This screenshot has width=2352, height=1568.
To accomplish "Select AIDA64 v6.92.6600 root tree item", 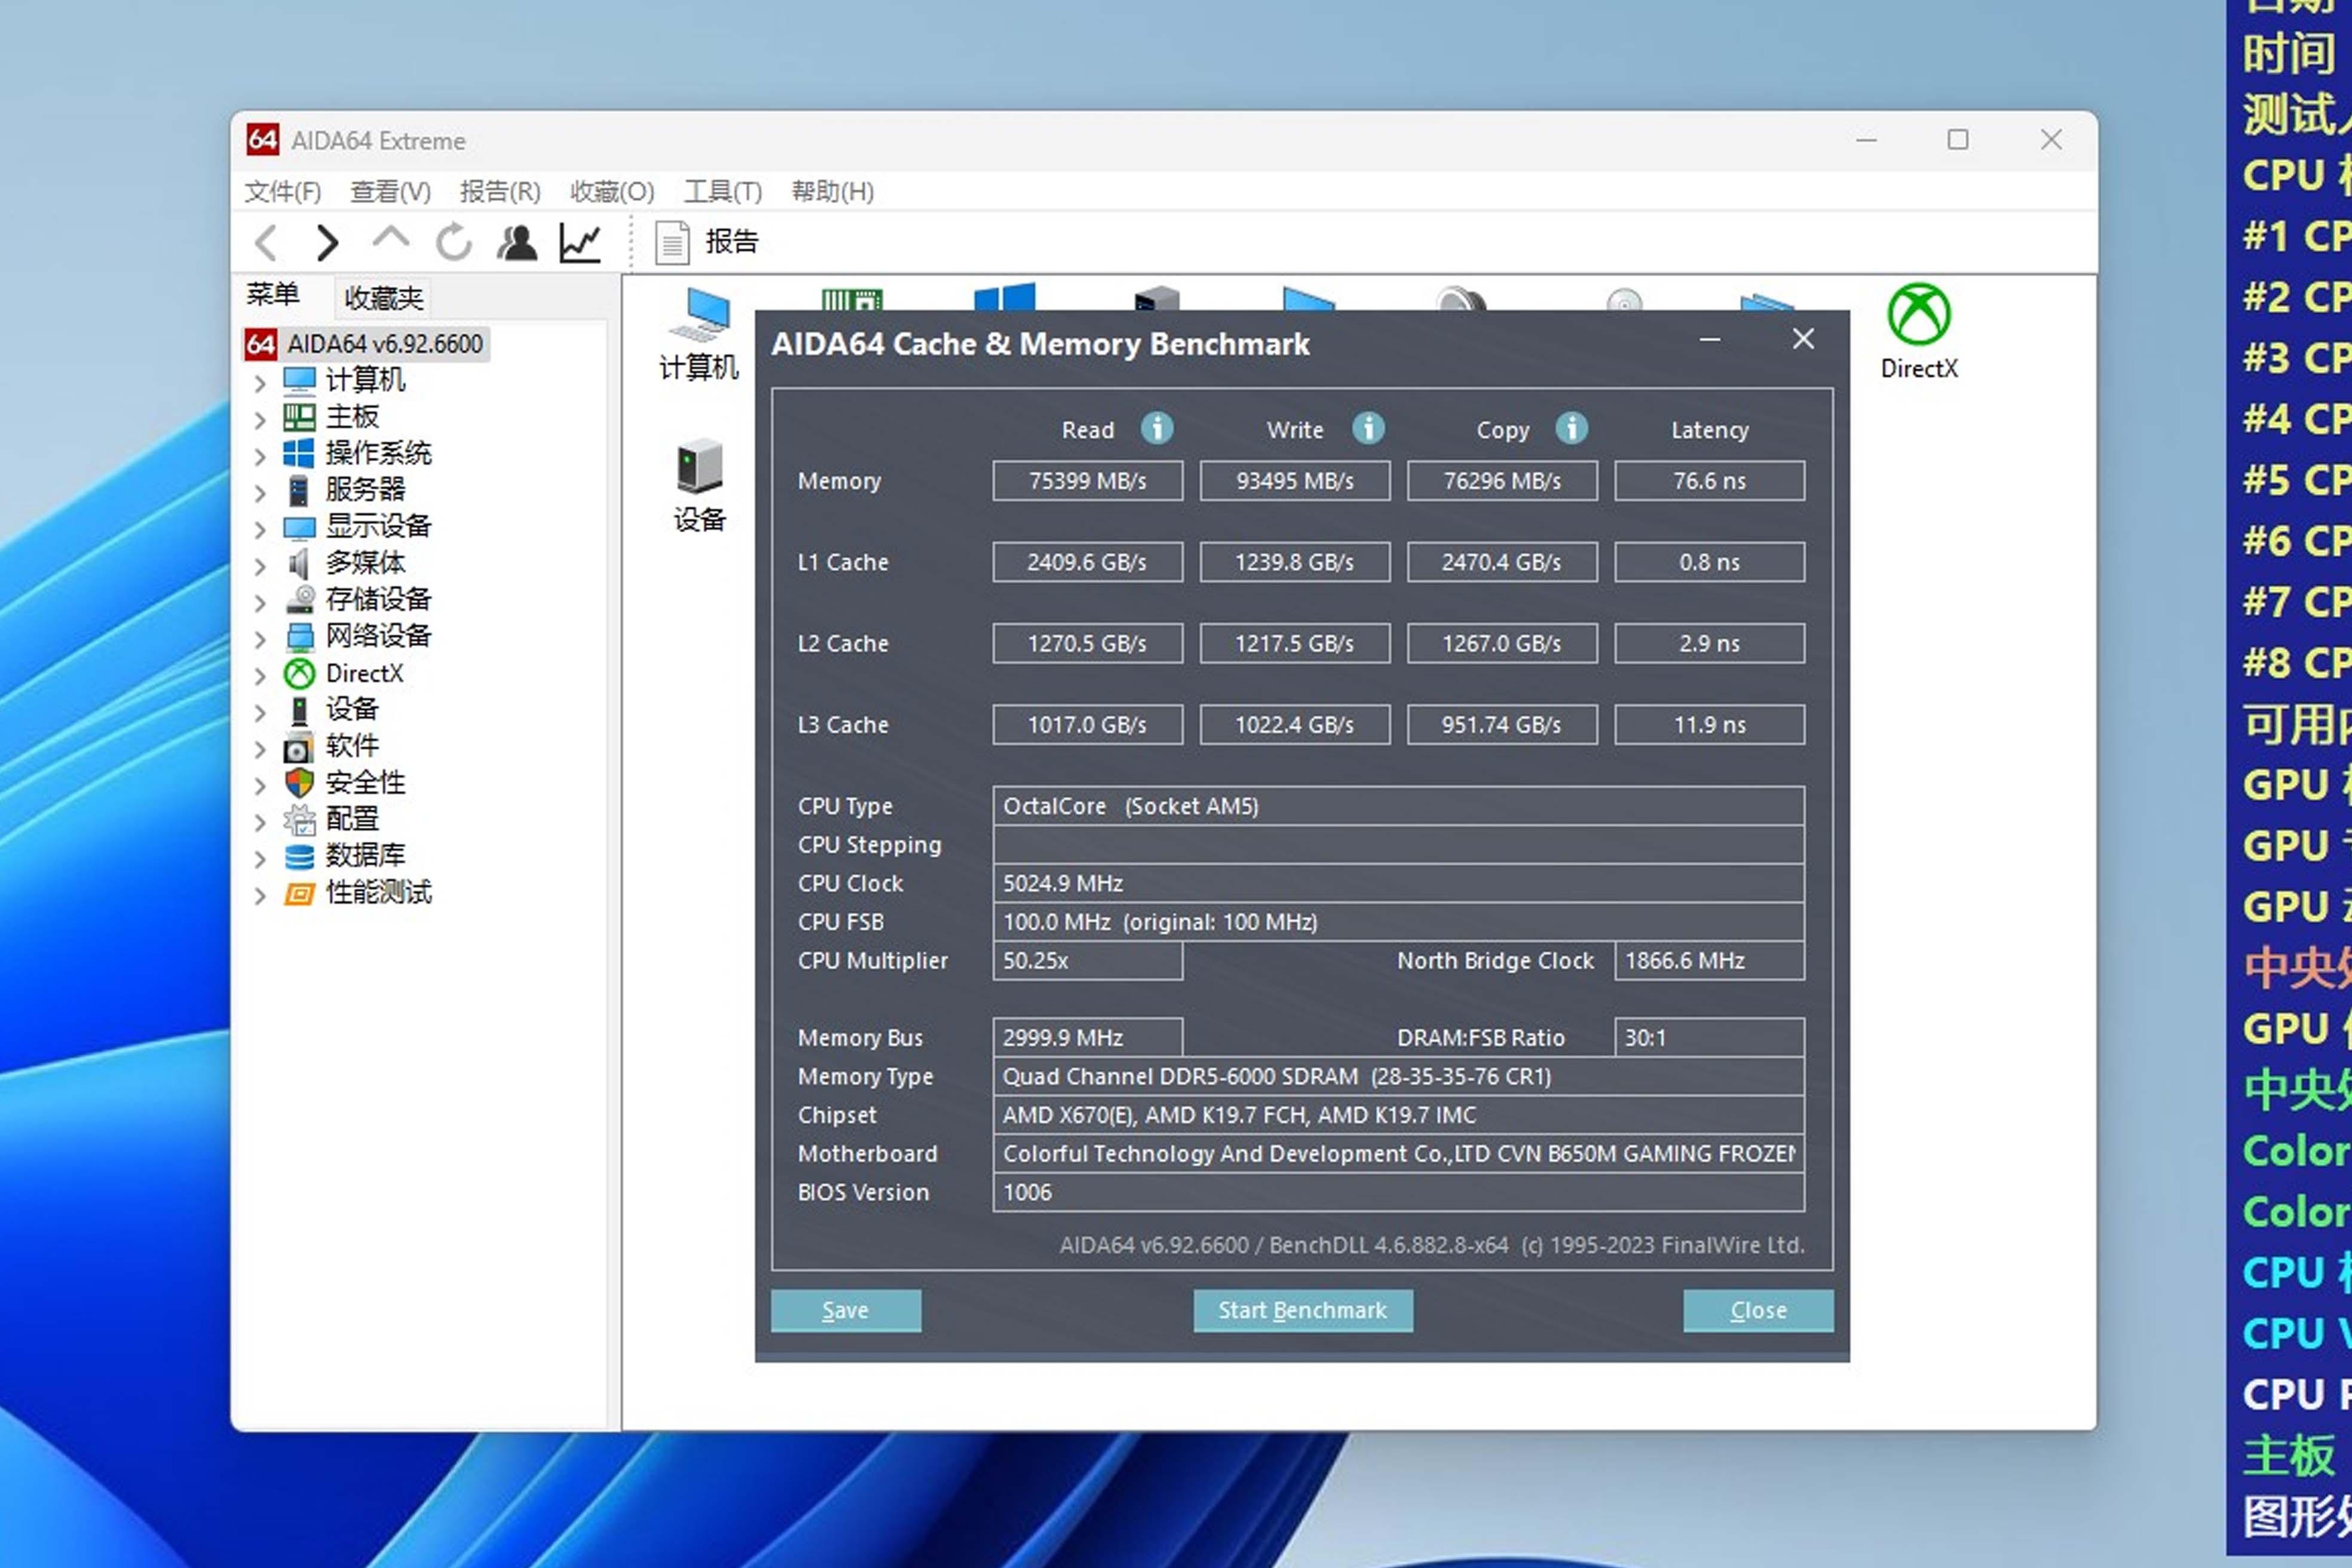I will pos(384,344).
